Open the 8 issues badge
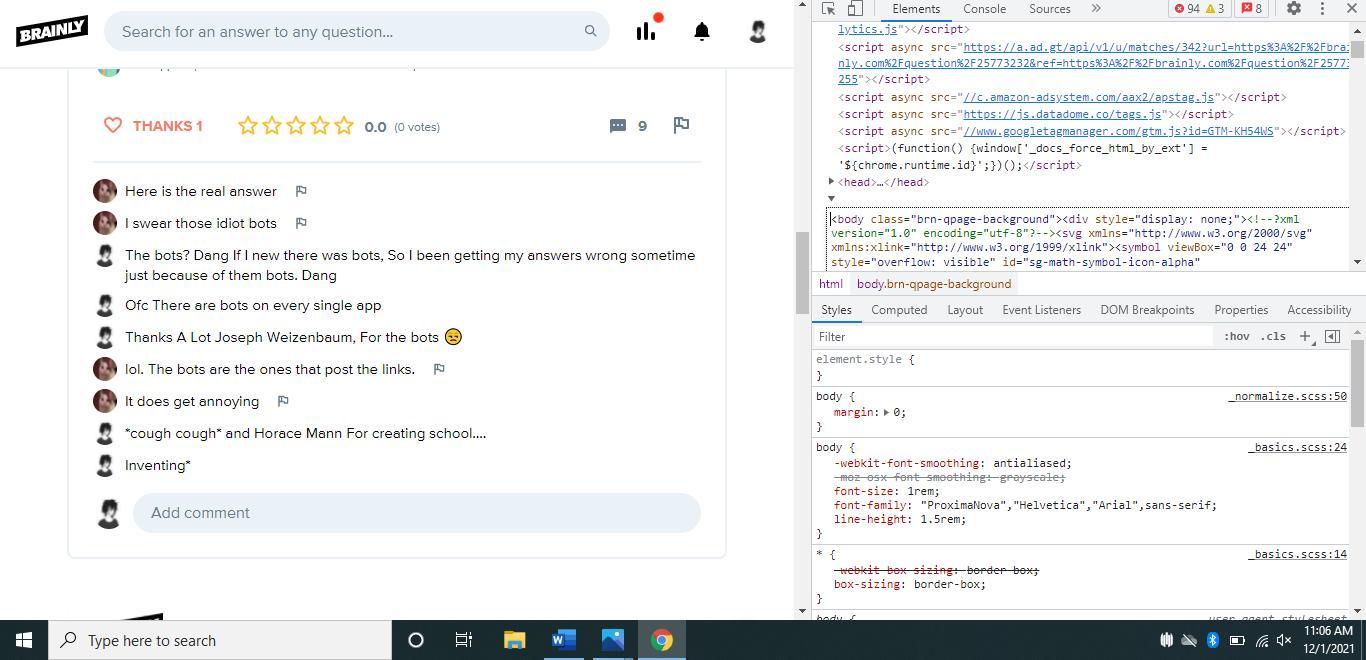Viewport: 1366px width, 660px height. [x=1251, y=8]
